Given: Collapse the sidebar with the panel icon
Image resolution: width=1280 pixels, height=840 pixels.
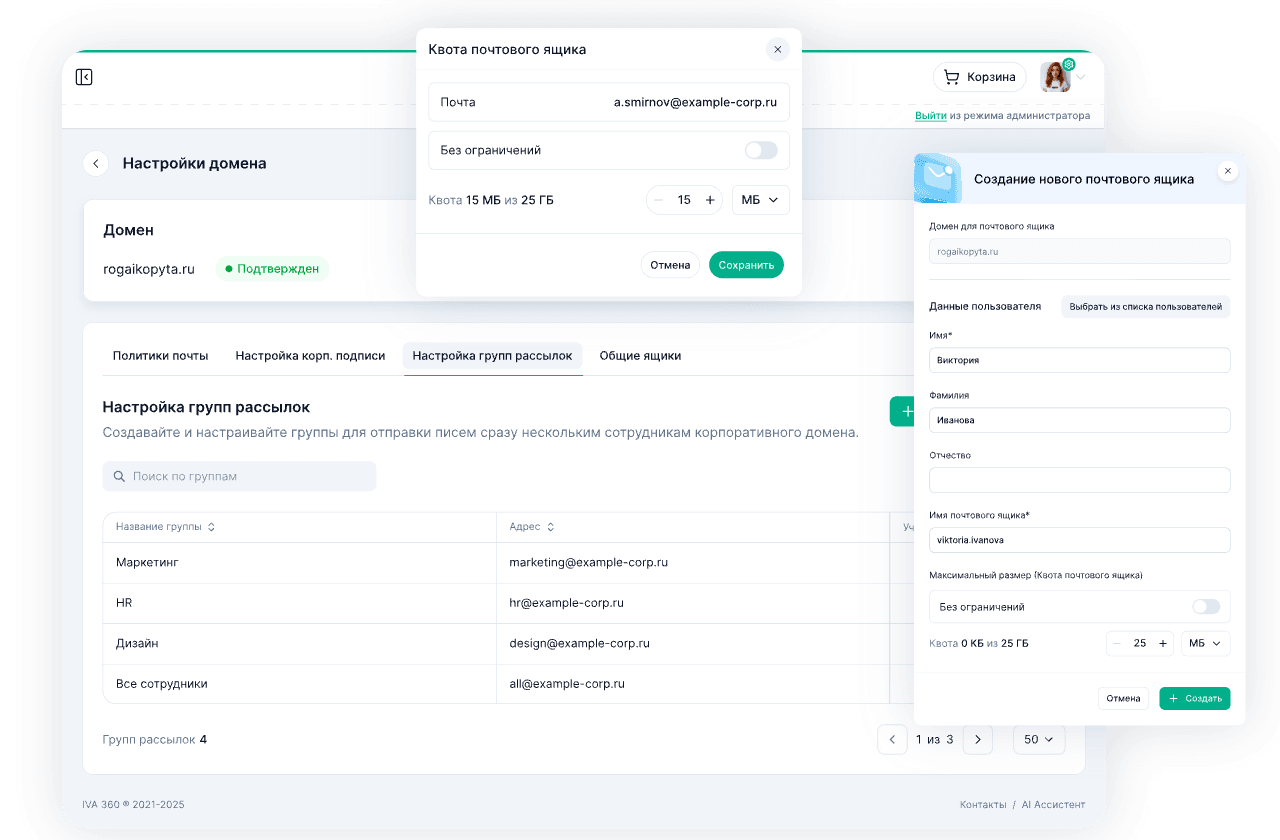Looking at the screenshot, I should pos(84,77).
